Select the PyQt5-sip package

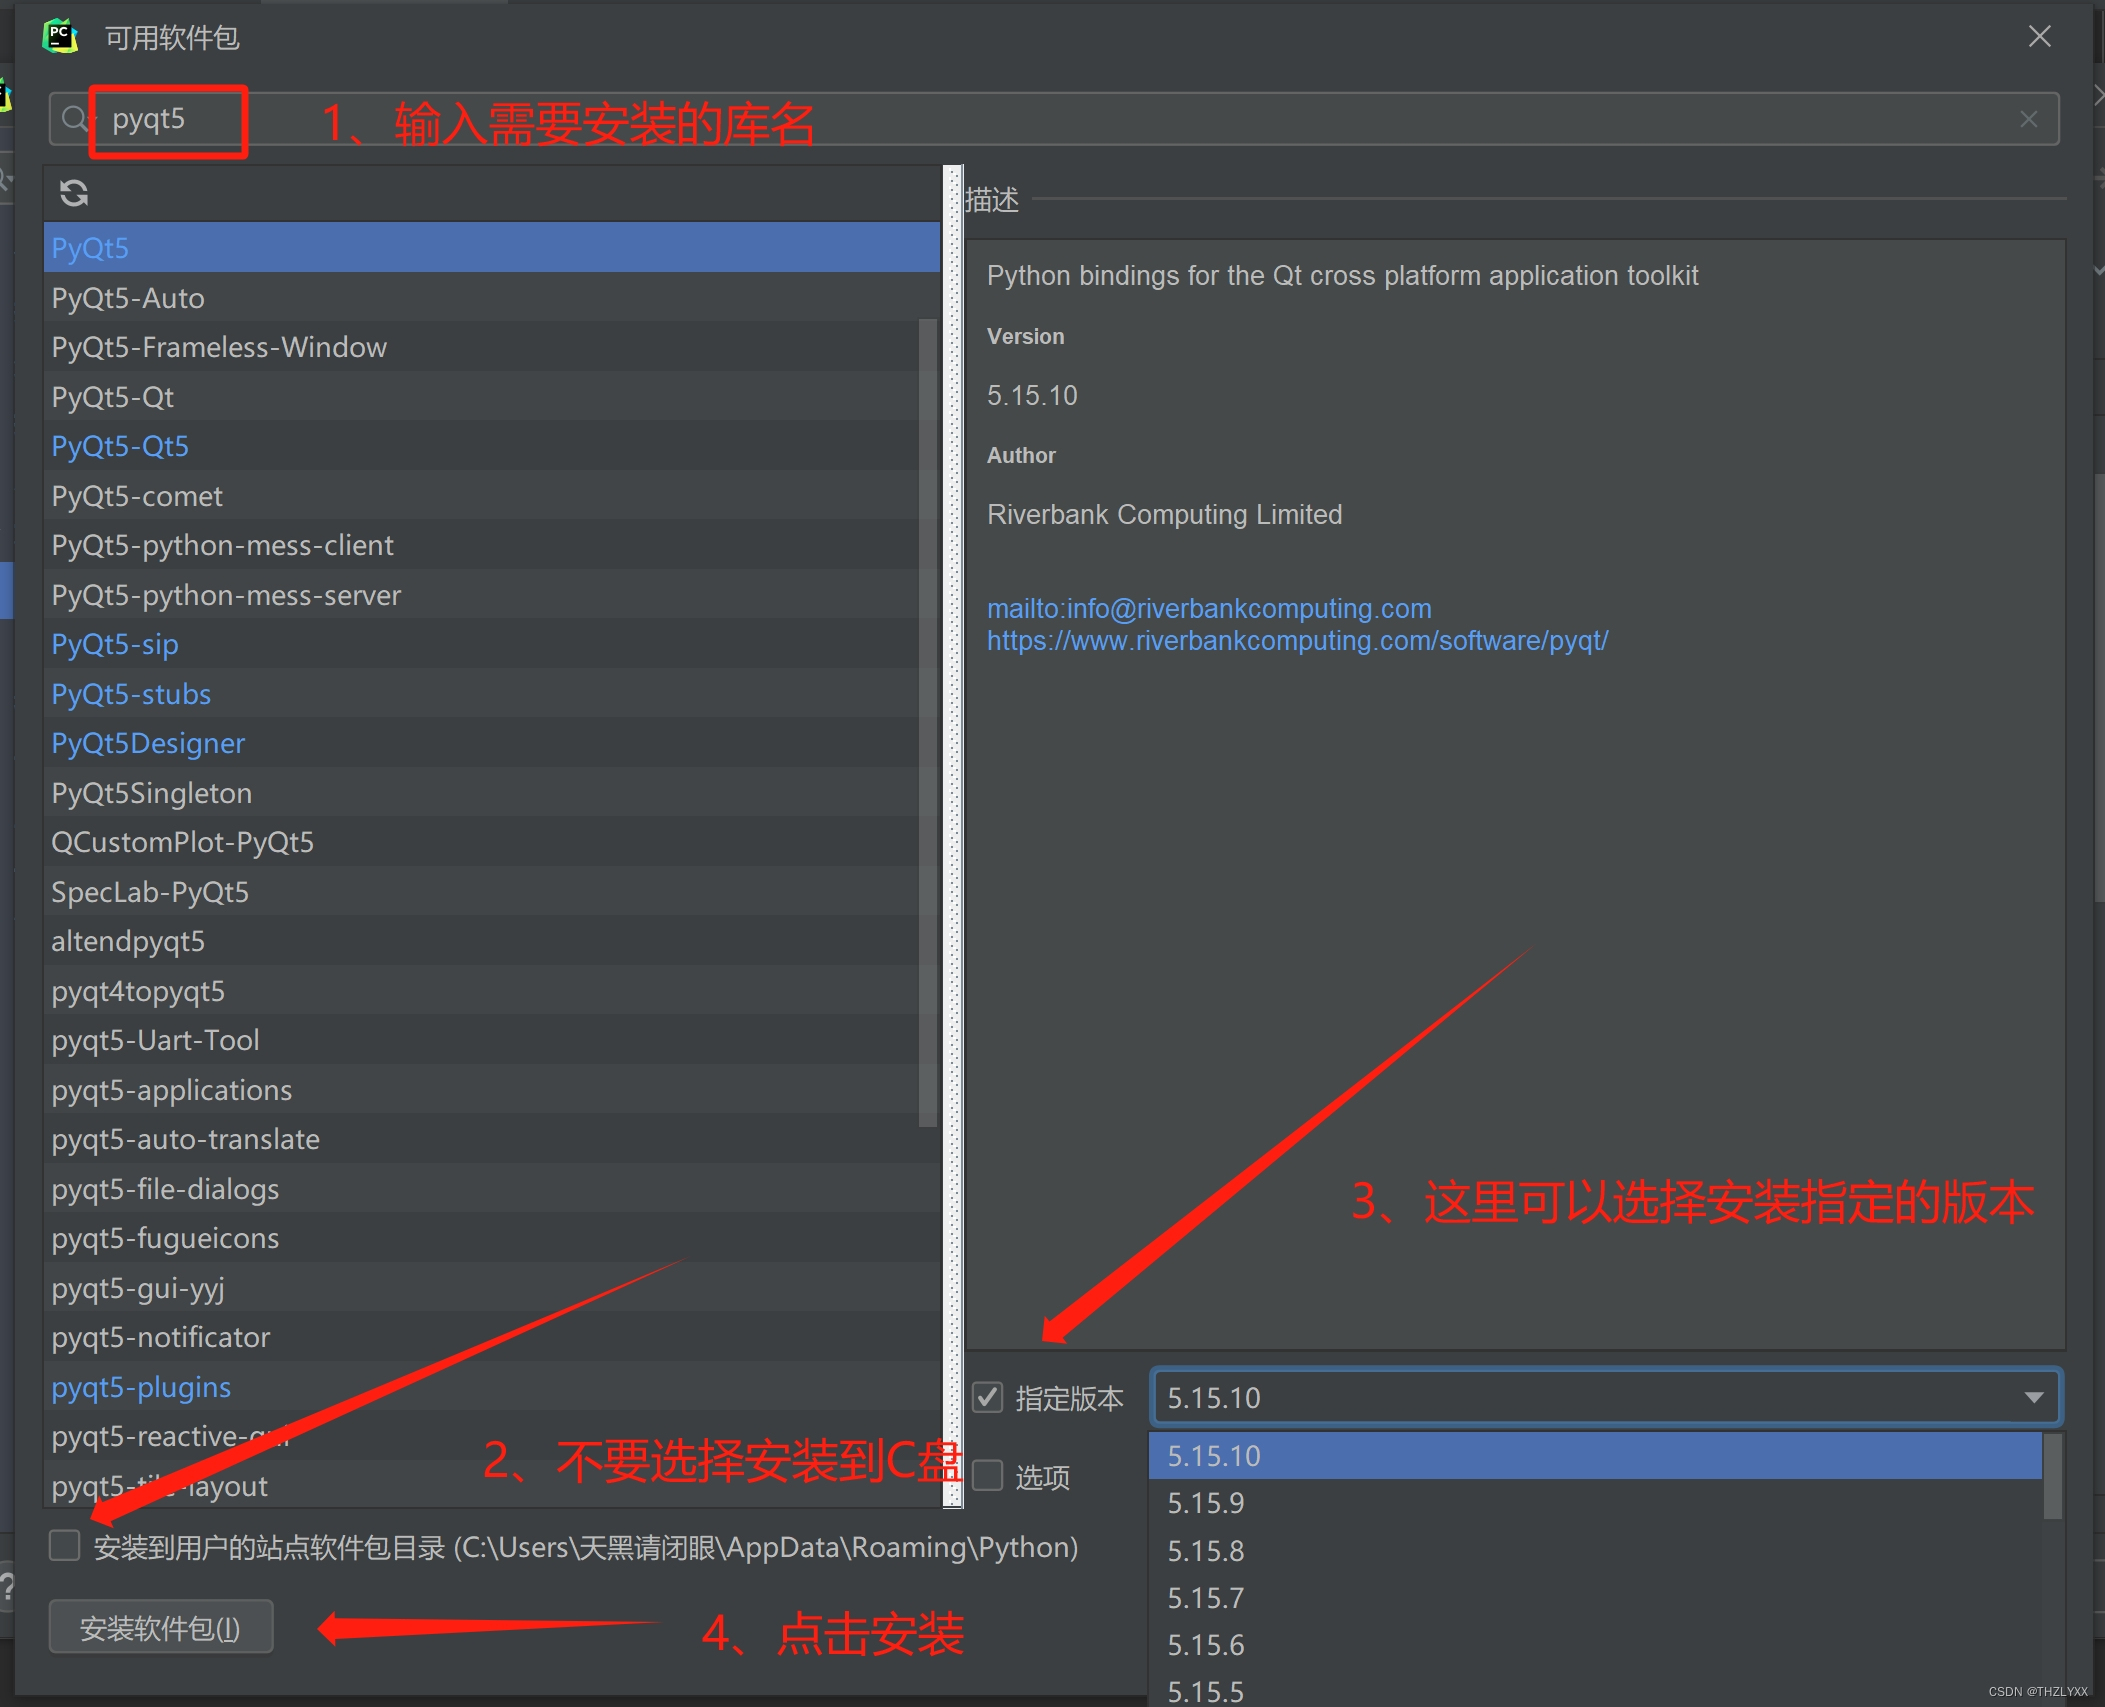point(482,643)
